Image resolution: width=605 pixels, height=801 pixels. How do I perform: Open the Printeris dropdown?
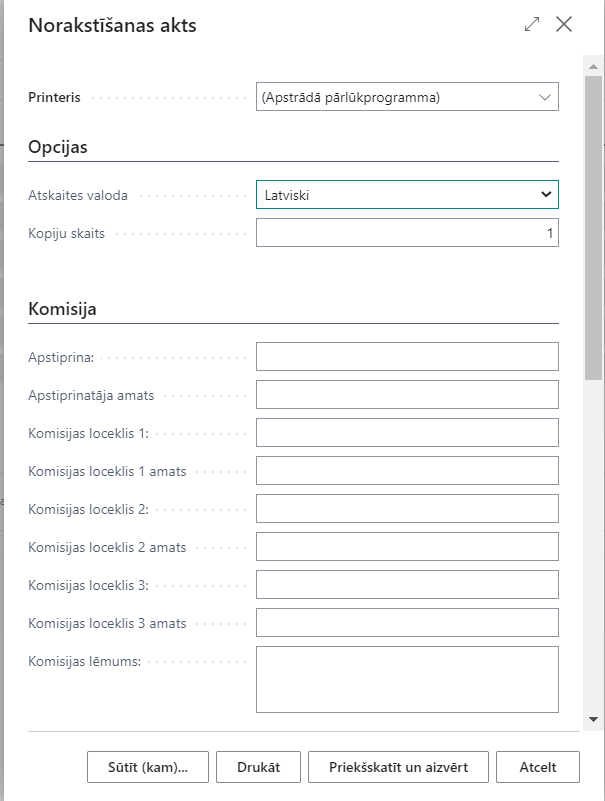click(407, 97)
